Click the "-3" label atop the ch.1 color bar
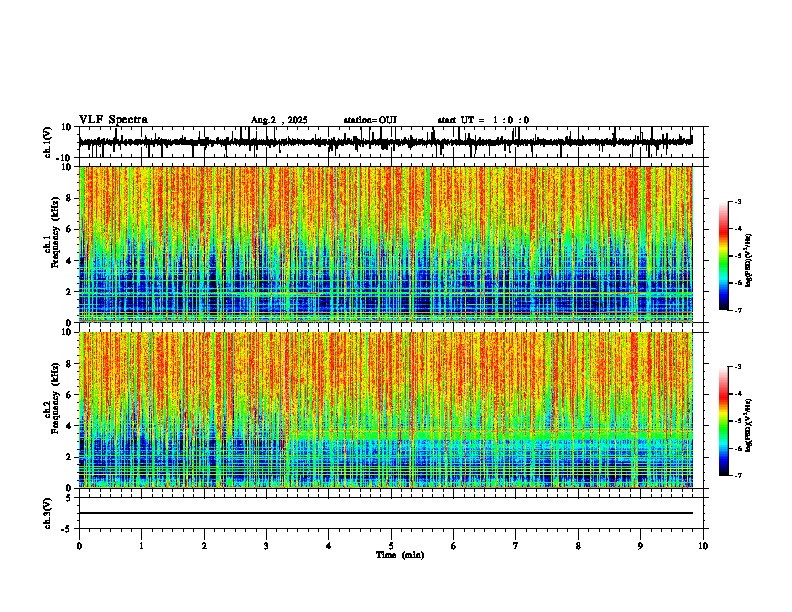 coord(737,201)
